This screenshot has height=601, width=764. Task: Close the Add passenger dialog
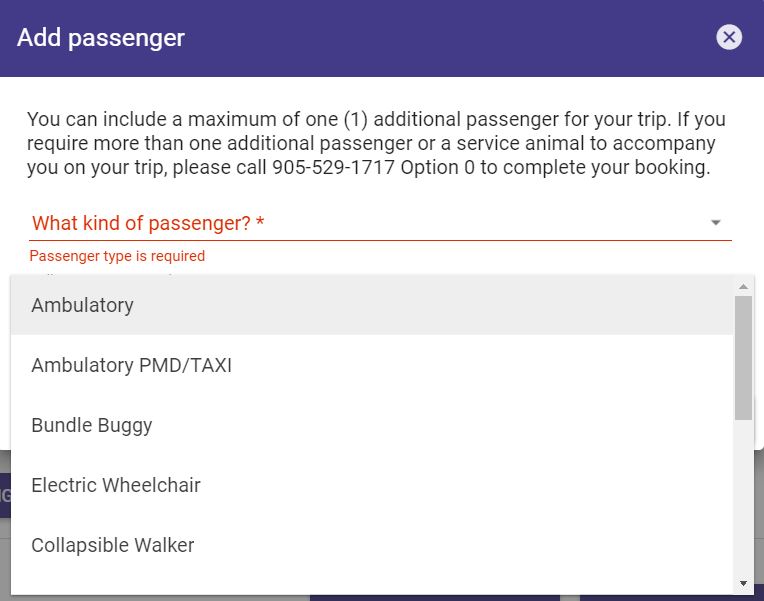729,37
